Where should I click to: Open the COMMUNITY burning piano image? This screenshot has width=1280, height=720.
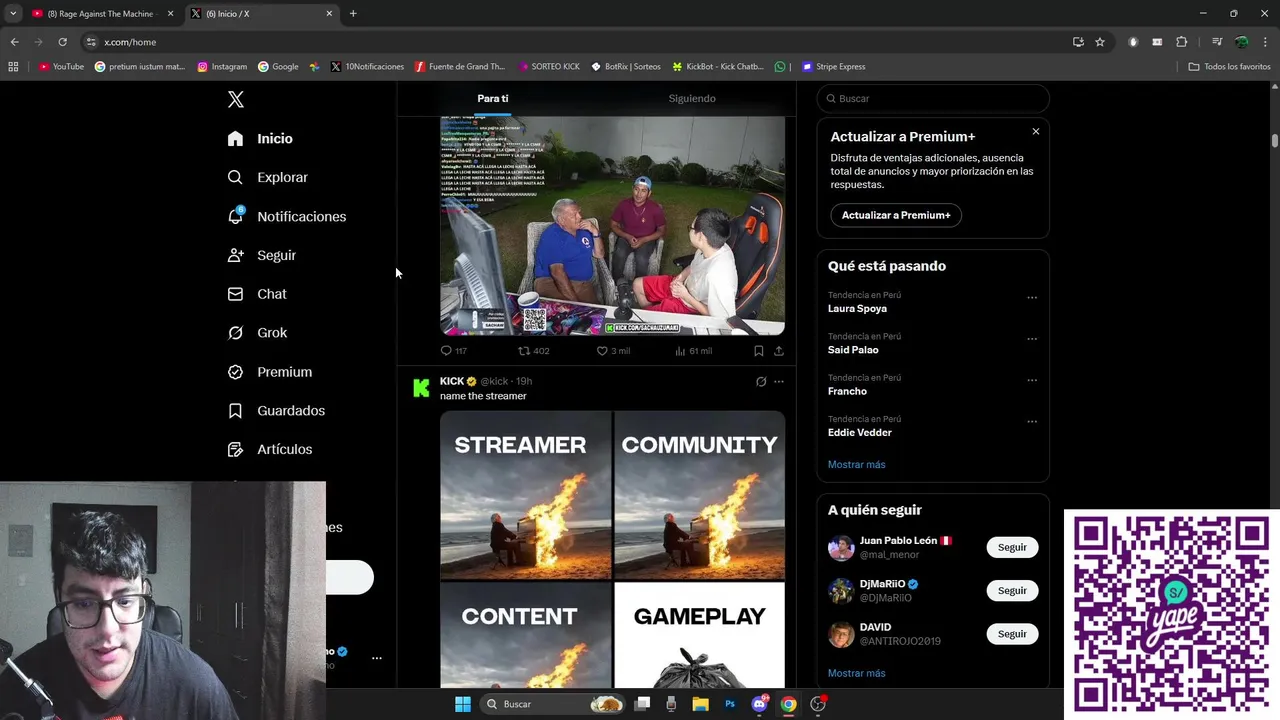coord(700,495)
